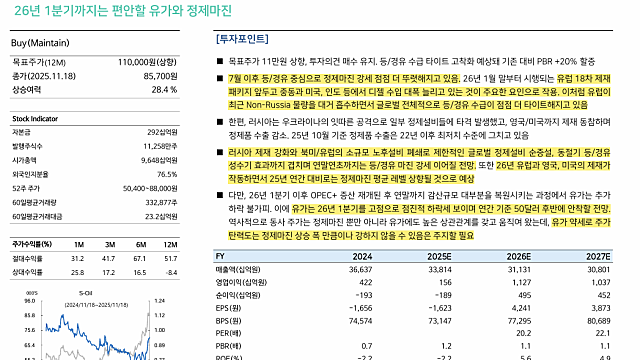Click relative return 12M value '-8.4'

tap(172, 272)
